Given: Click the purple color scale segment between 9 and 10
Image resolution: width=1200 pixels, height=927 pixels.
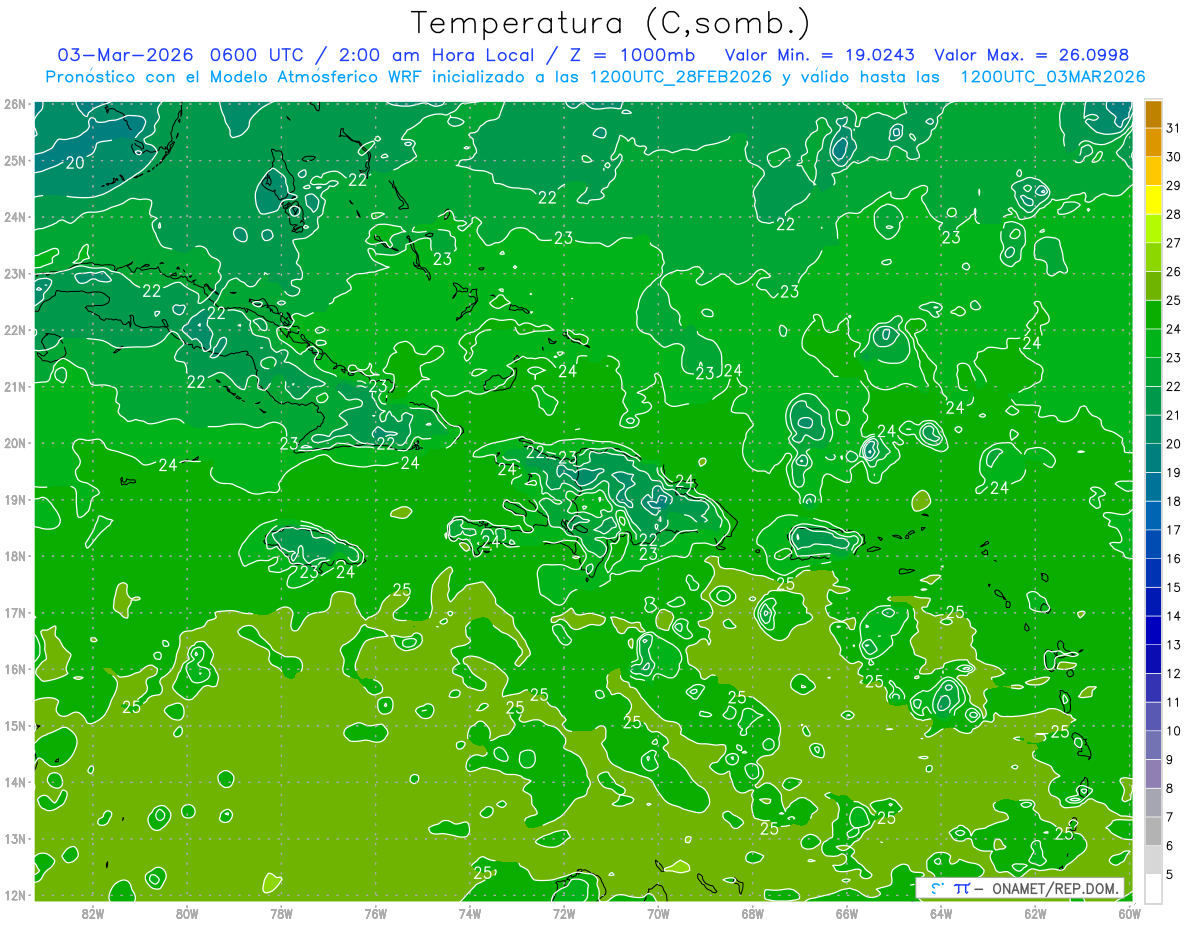Looking at the screenshot, I should pyautogui.click(x=1153, y=745).
